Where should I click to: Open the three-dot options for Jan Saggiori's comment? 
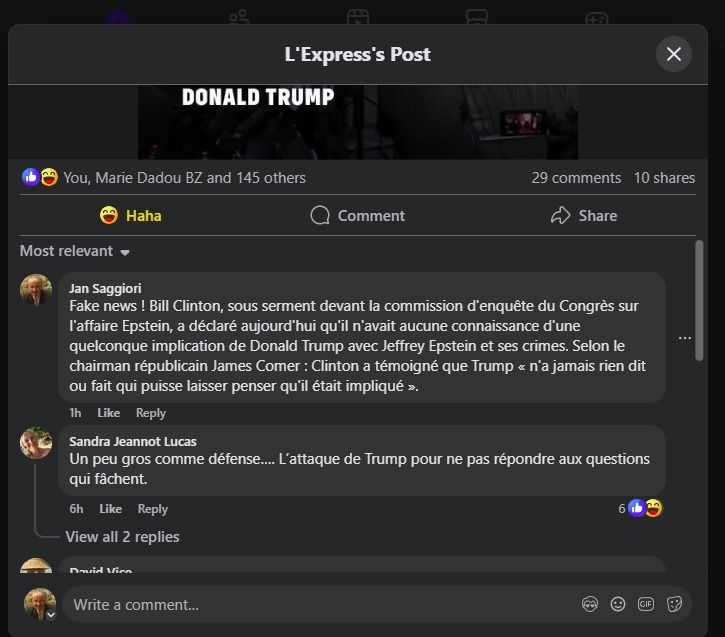pyautogui.click(x=685, y=338)
